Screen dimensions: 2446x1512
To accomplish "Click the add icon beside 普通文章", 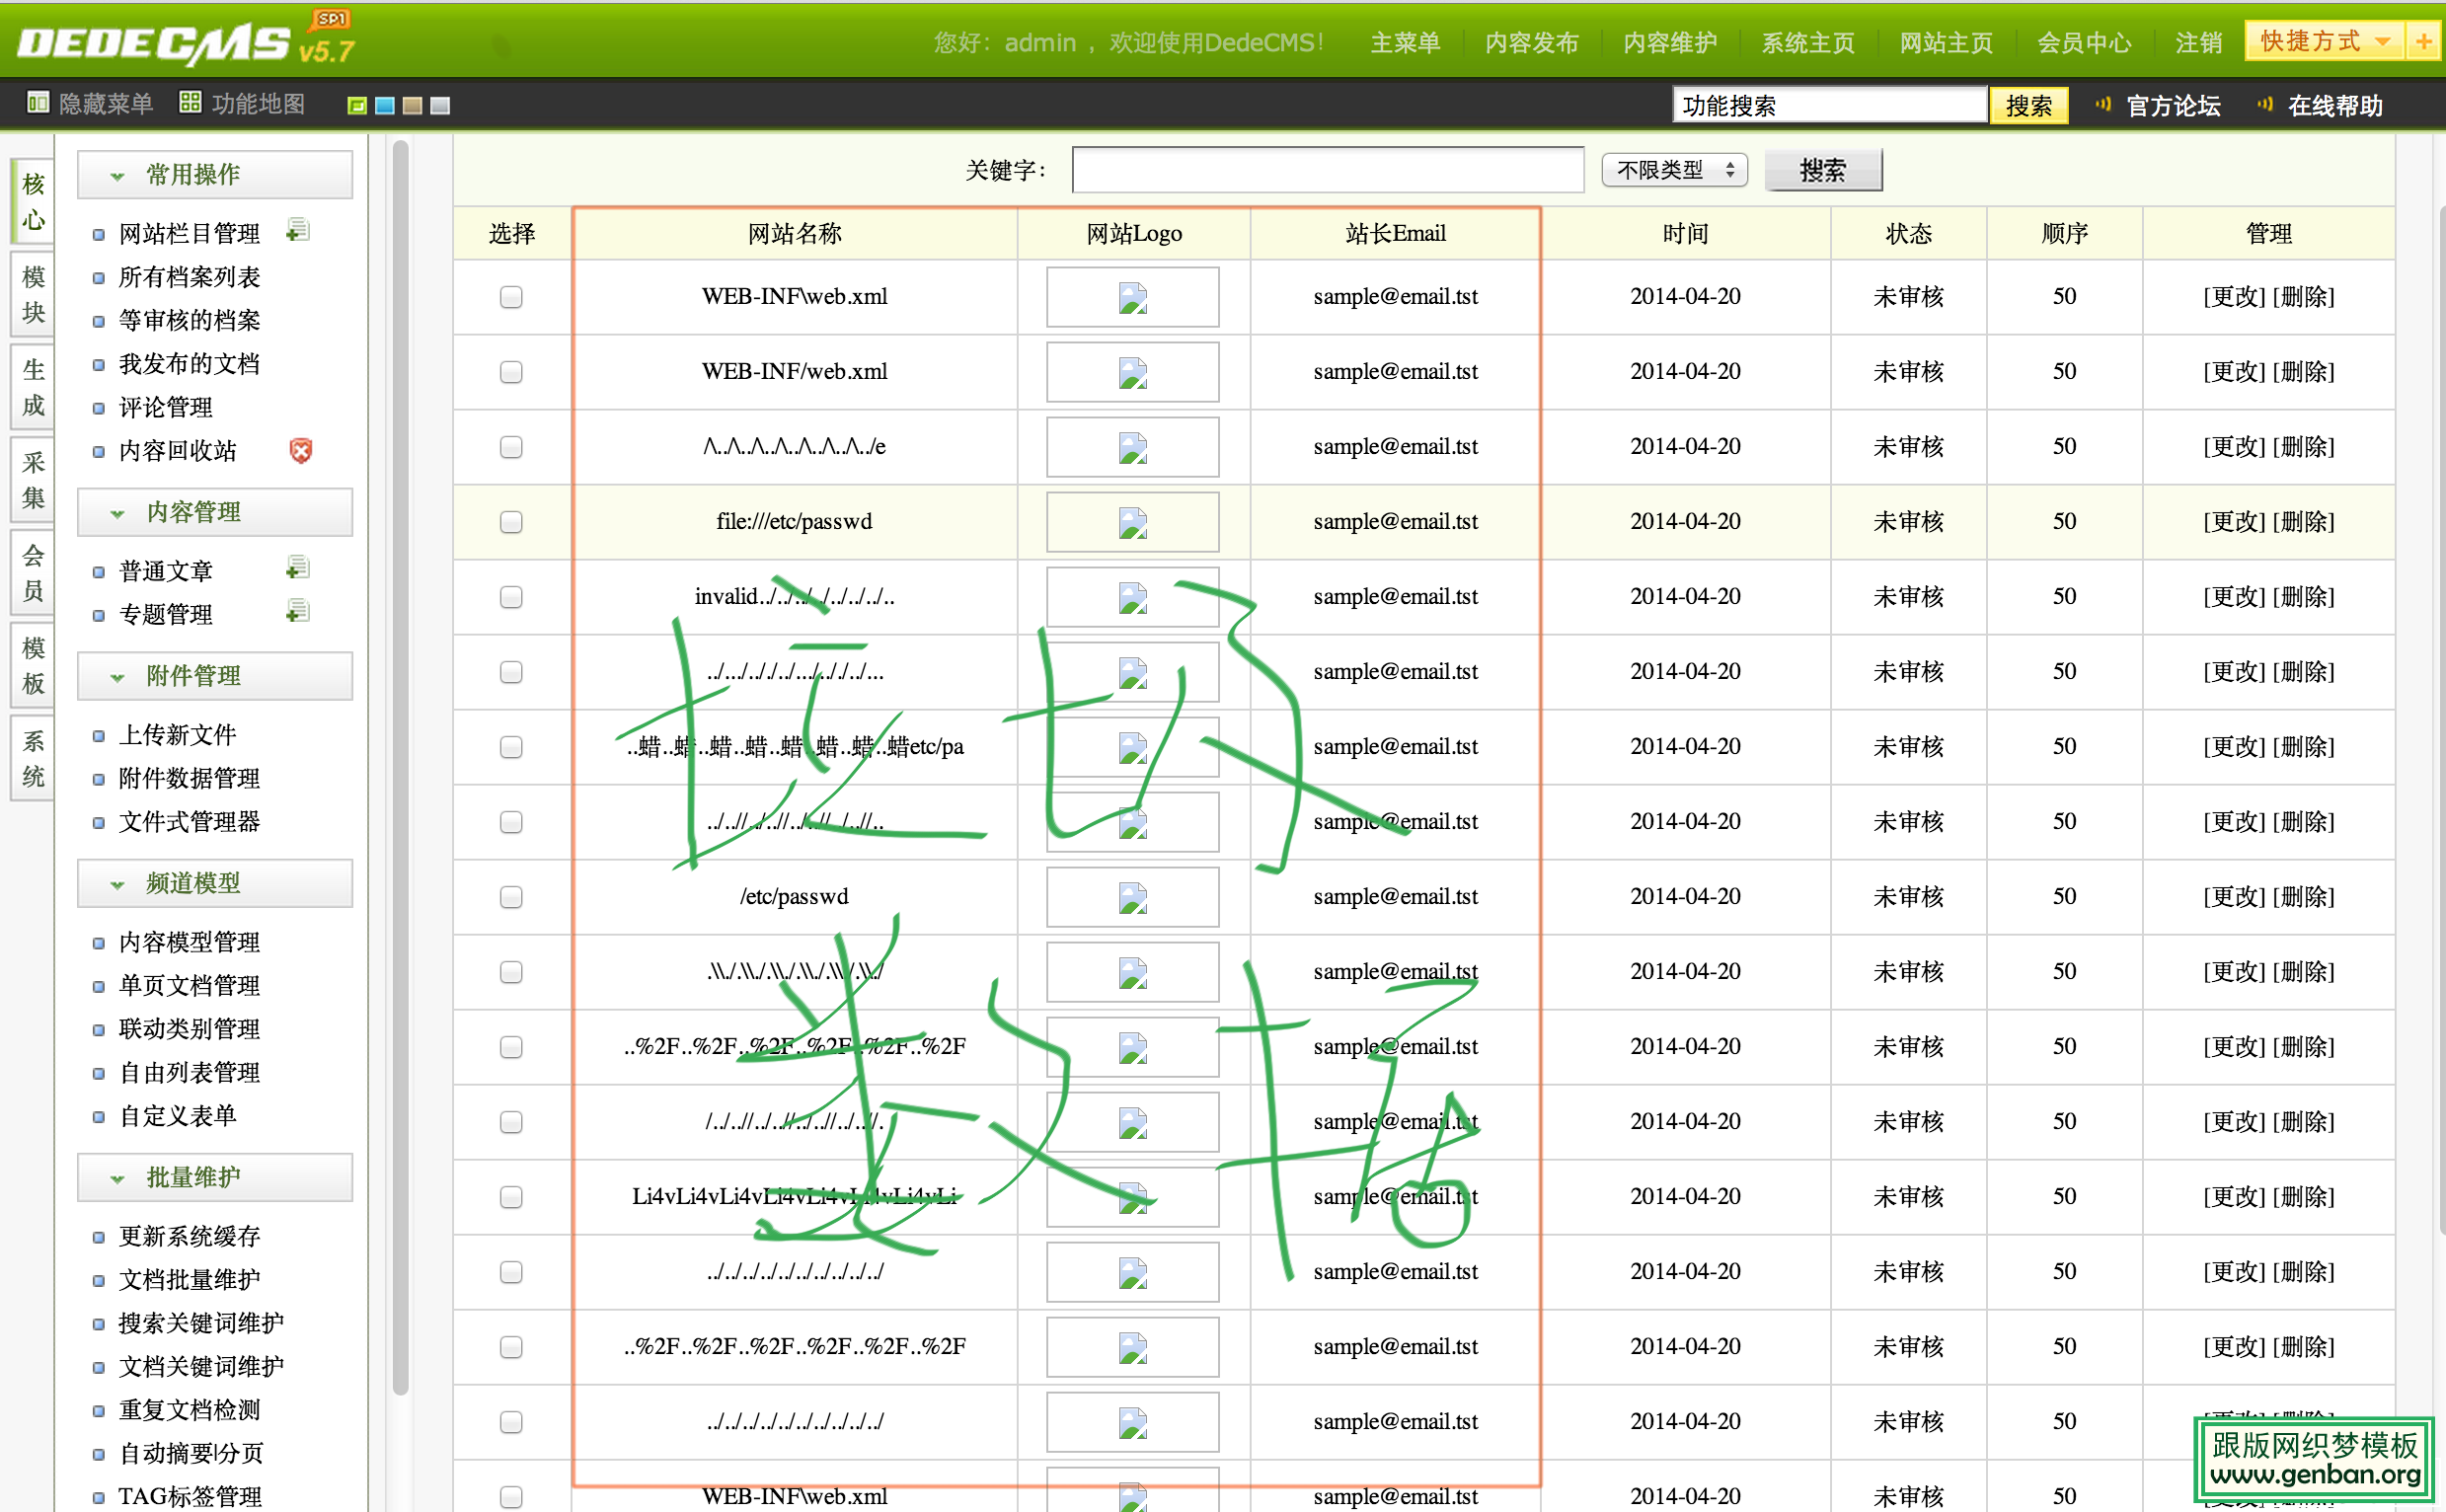I will click(x=297, y=567).
